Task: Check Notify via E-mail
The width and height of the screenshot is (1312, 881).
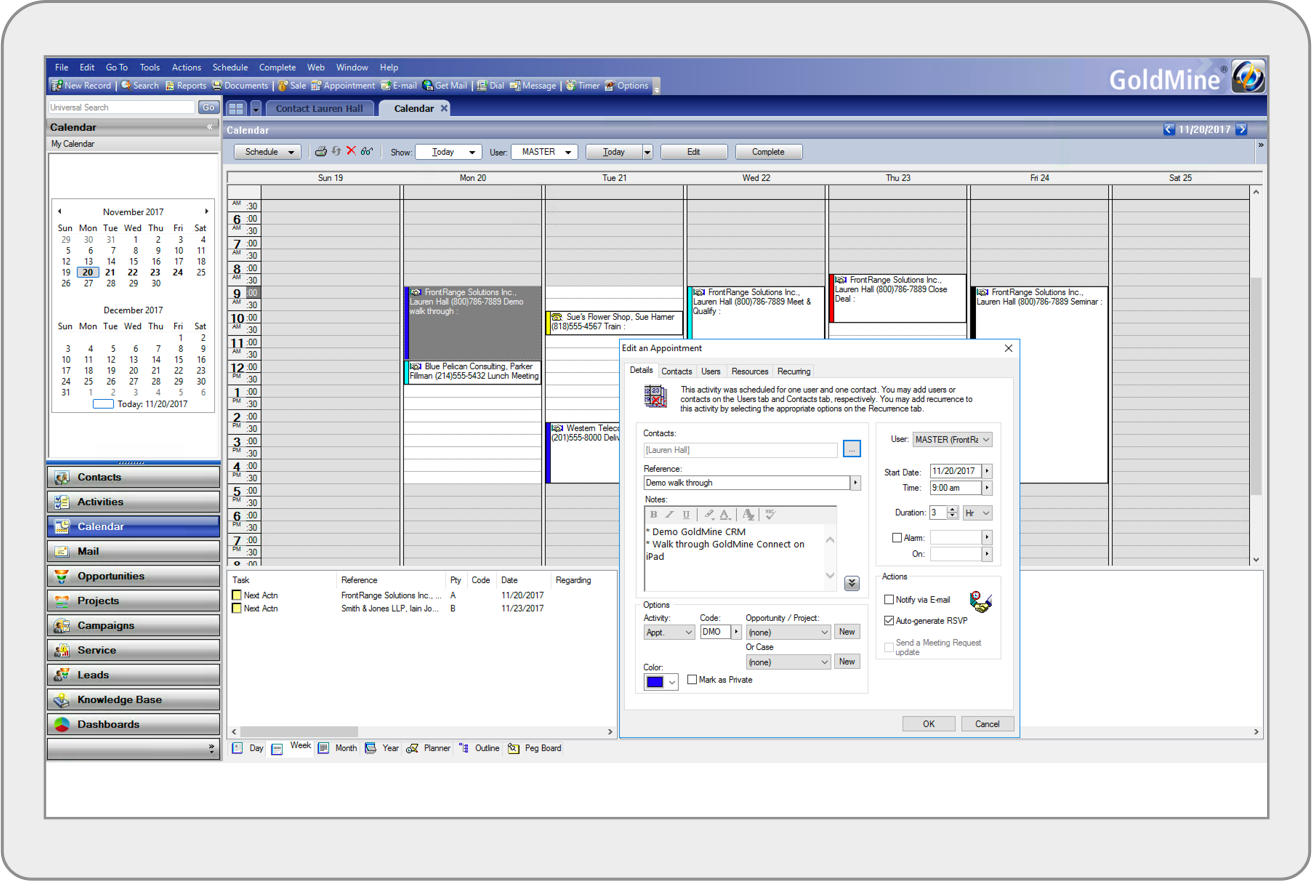Action: tap(889, 600)
